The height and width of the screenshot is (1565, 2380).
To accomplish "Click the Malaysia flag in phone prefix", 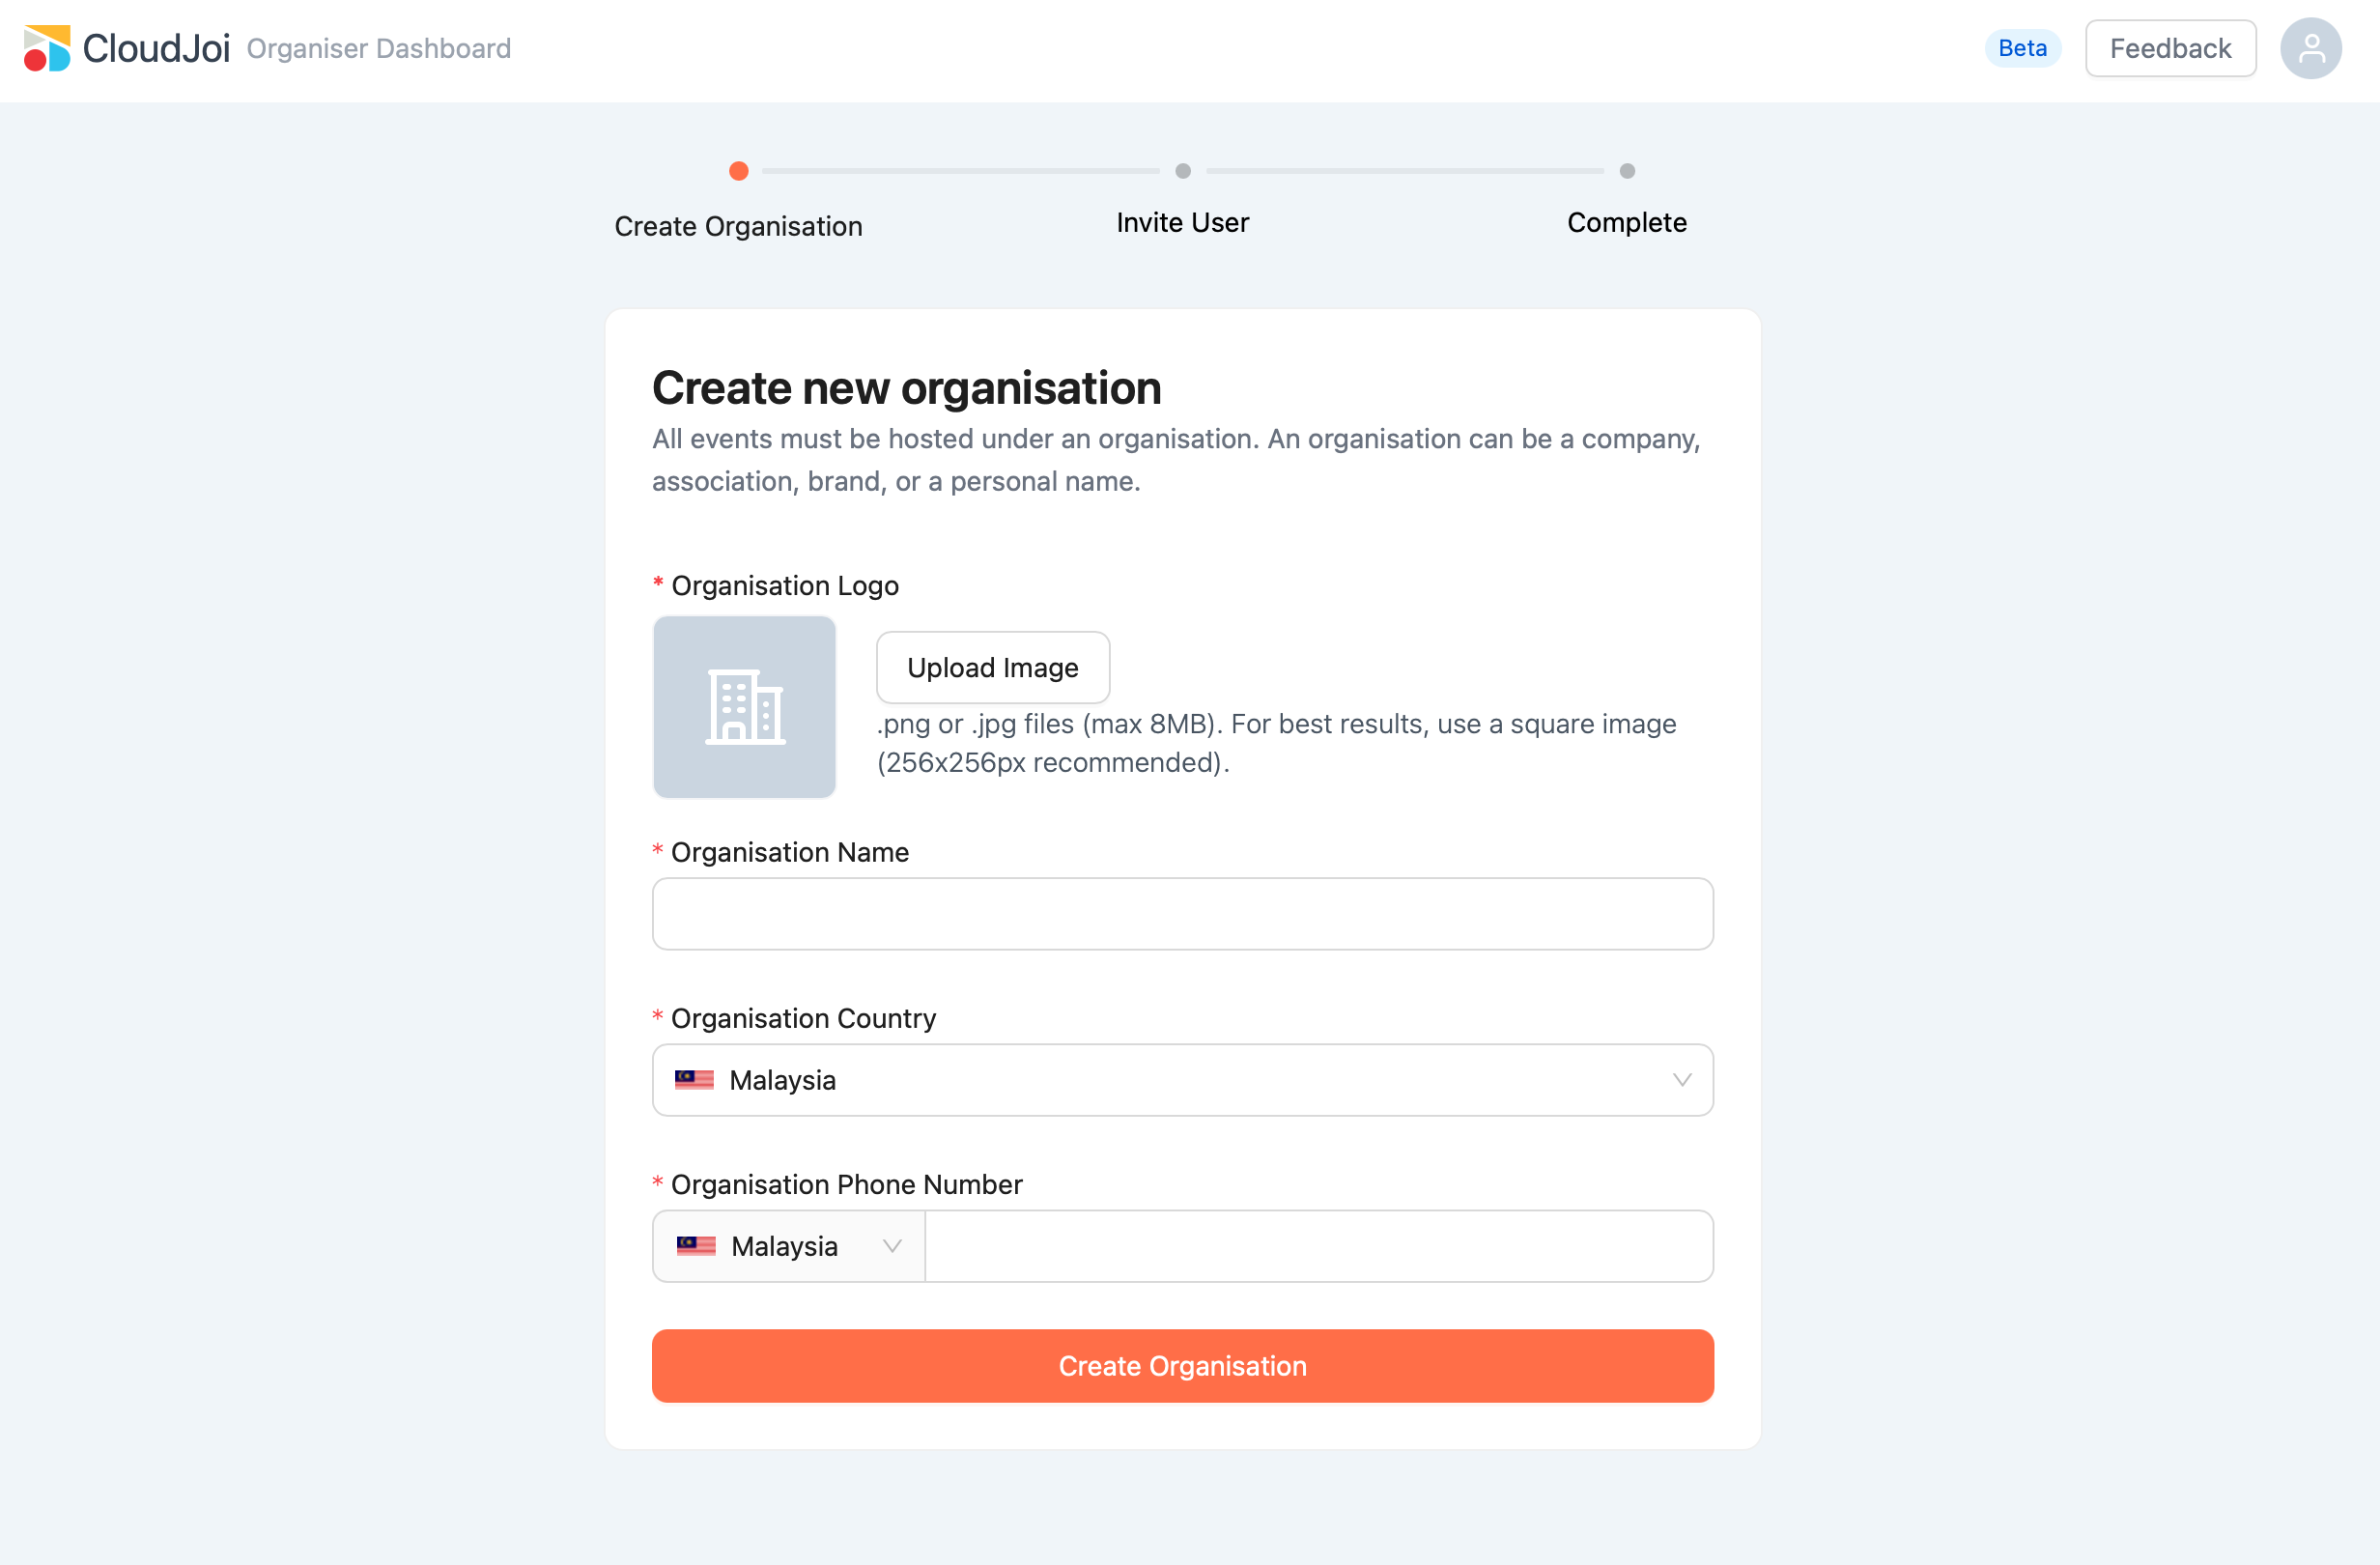I will (696, 1245).
